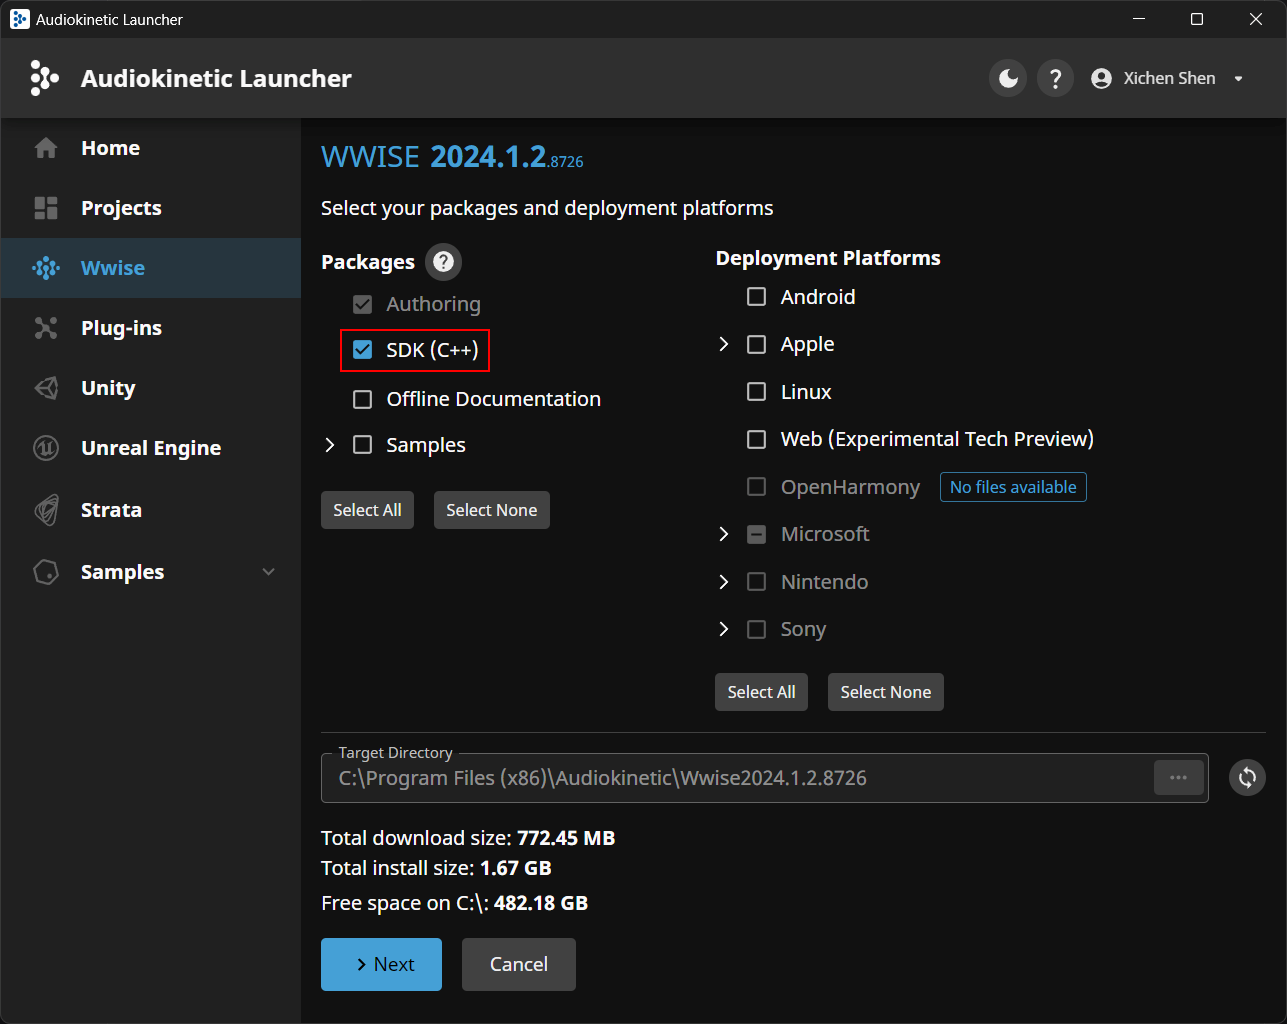Select None under Deployment Platforms
This screenshot has width=1287, height=1024.
point(885,692)
